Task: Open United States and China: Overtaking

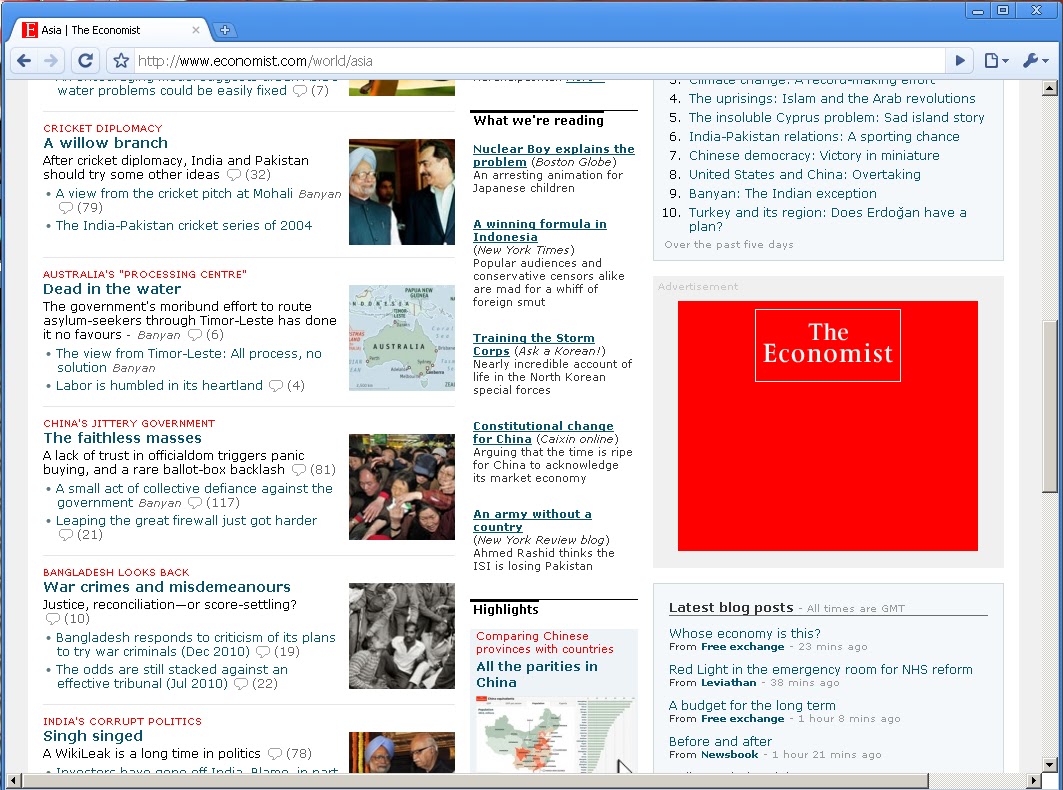Action: point(805,174)
